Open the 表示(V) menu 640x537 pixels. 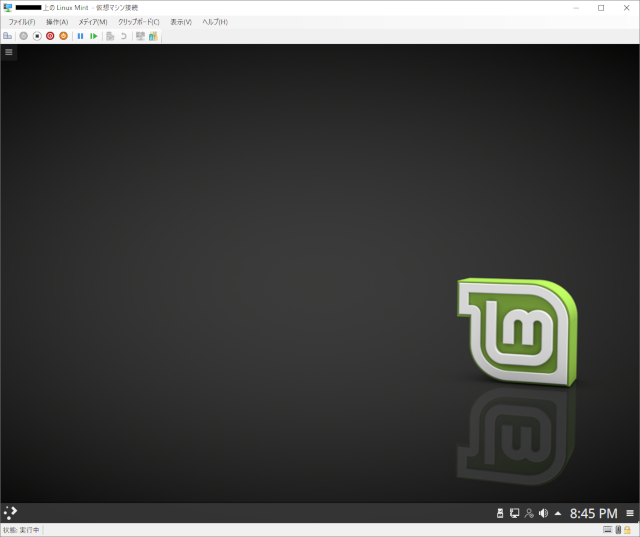click(x=181, y=22)
